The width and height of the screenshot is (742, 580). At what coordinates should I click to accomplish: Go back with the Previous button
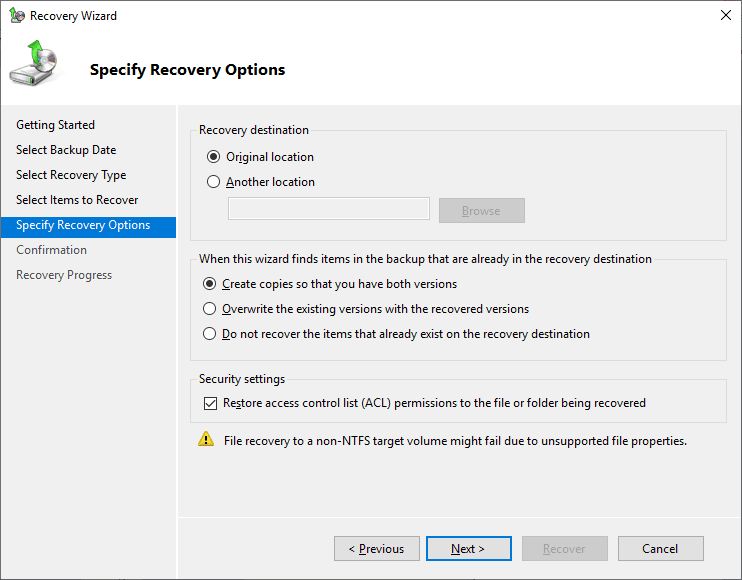coord(377,549)
